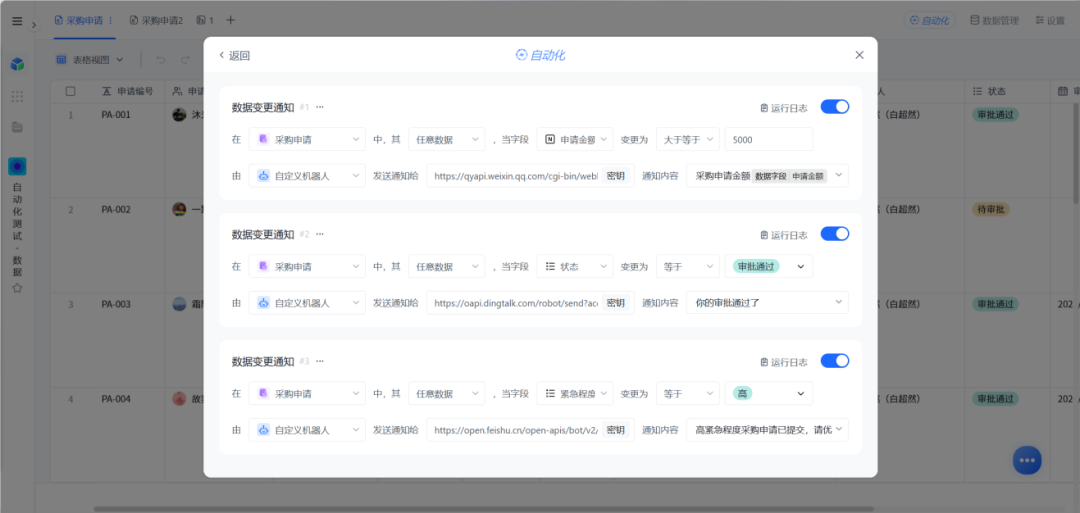Open the 紧急程度 field dropdown in rule #3

point(574,393)
